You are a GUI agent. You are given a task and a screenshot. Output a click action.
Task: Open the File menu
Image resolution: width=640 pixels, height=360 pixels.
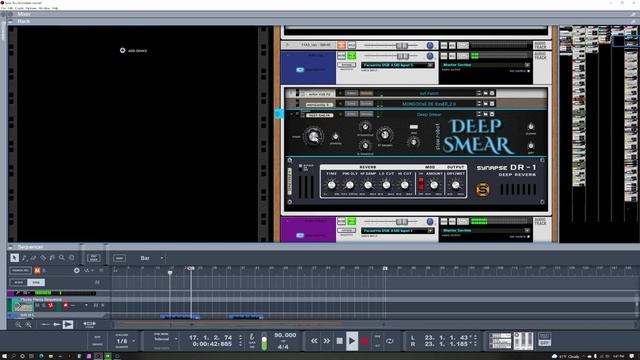(x=3, y=8)
